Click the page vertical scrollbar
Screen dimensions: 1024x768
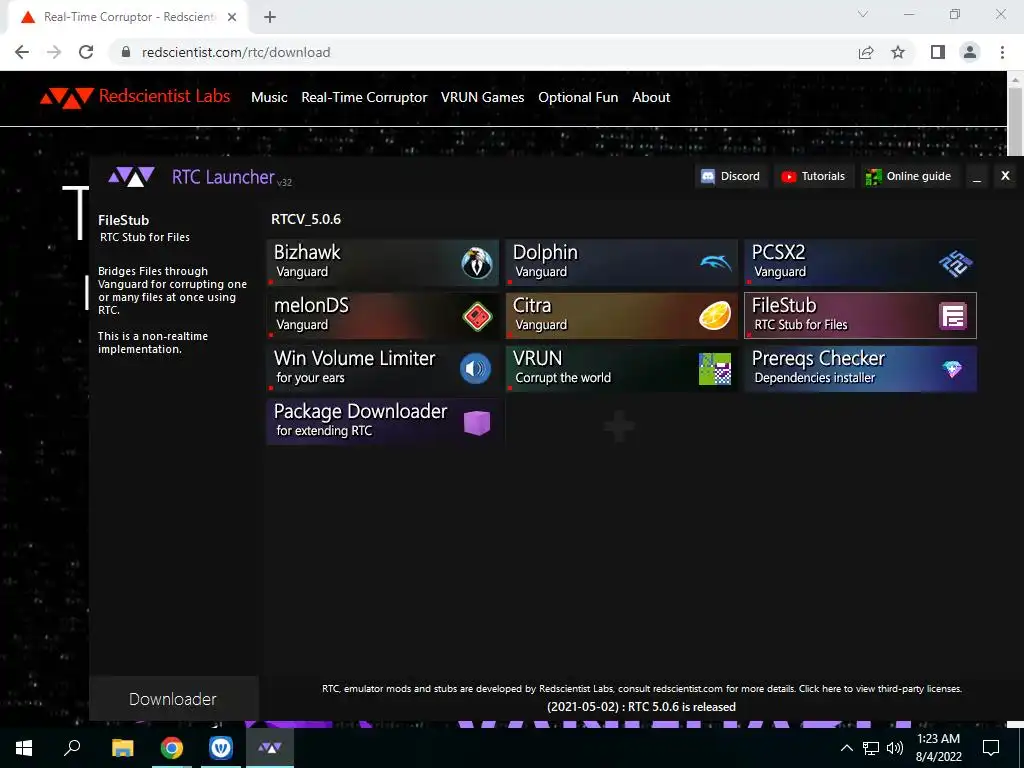click(x=1016, y=121)
